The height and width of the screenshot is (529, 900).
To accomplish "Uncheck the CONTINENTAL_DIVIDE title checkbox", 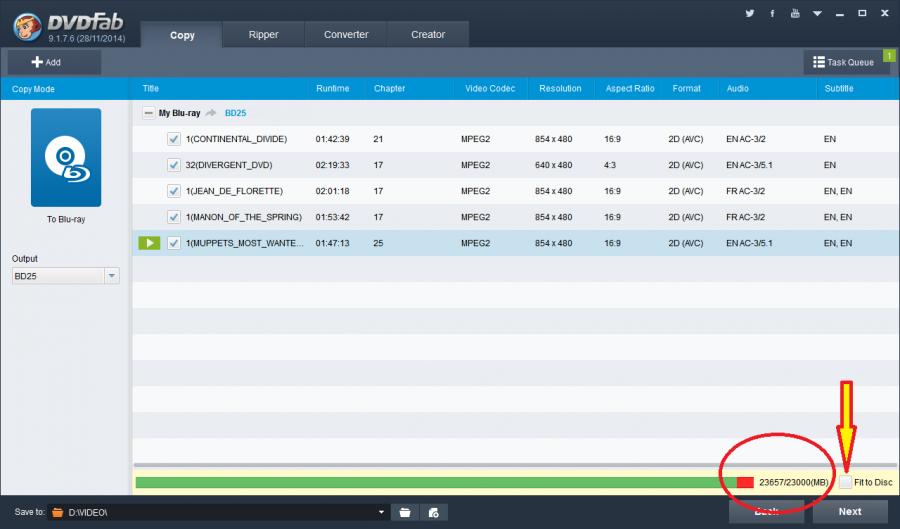I will coord(174,139).
